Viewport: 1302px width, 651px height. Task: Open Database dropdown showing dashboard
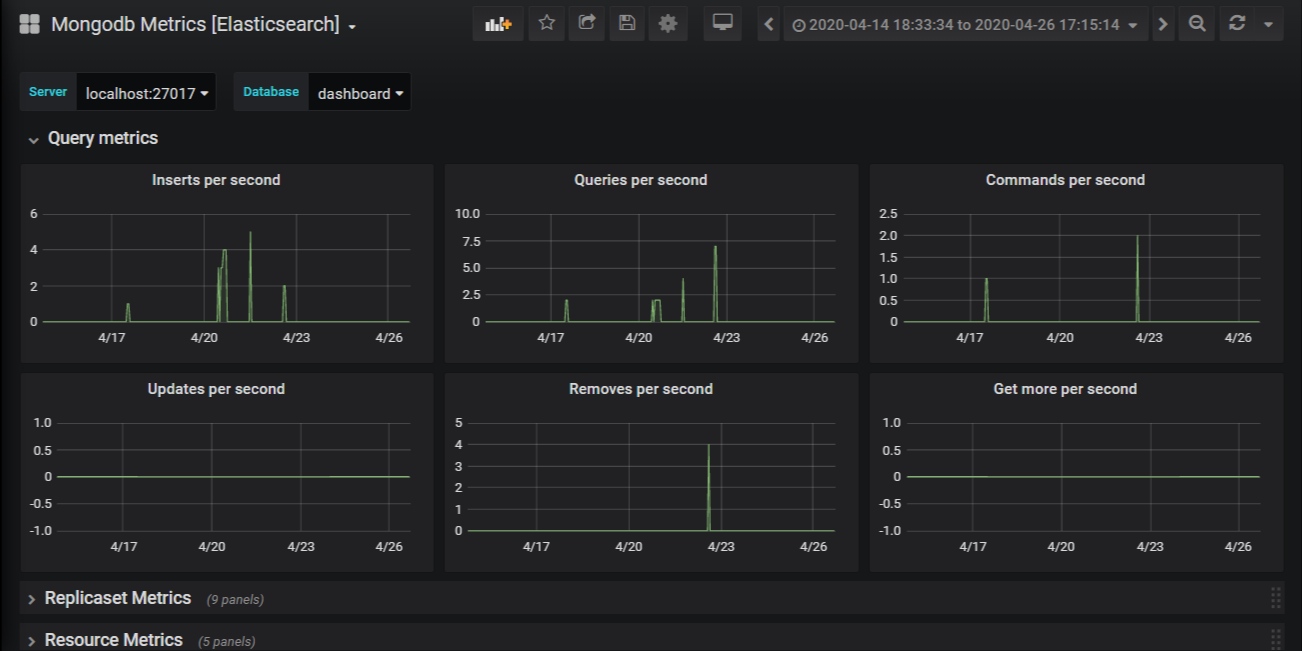(x=360, y=93)
